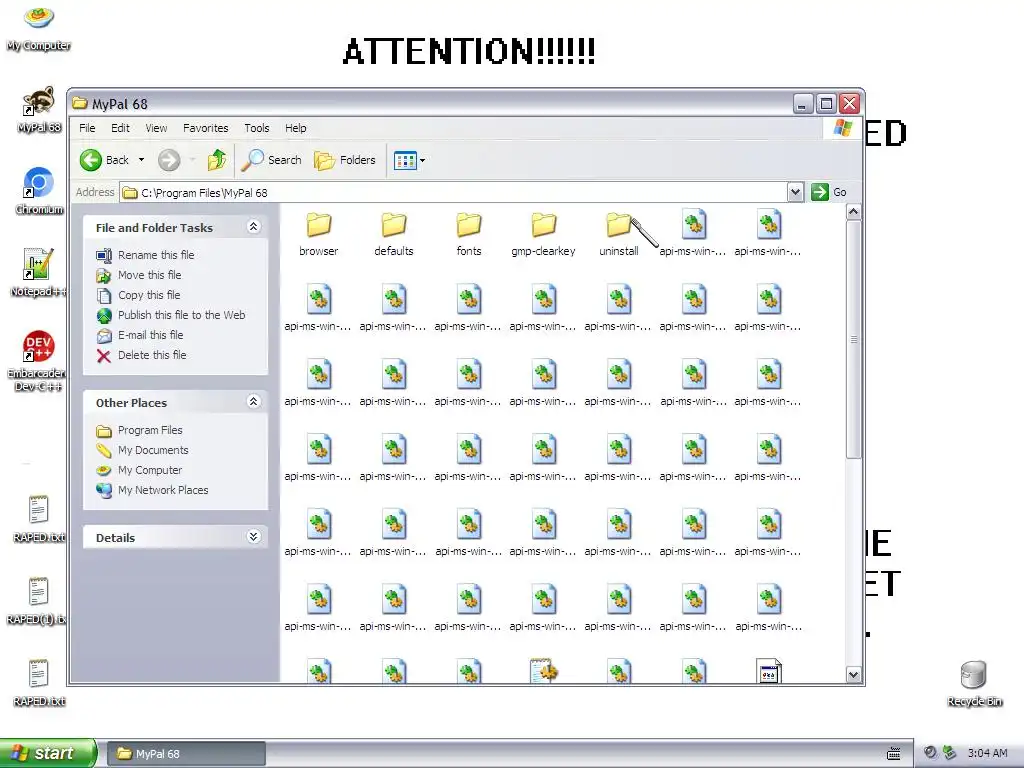This screenshot has height=768, width=1024.
Task: Toggle the Folders tree pane
Action: point(345,160)
